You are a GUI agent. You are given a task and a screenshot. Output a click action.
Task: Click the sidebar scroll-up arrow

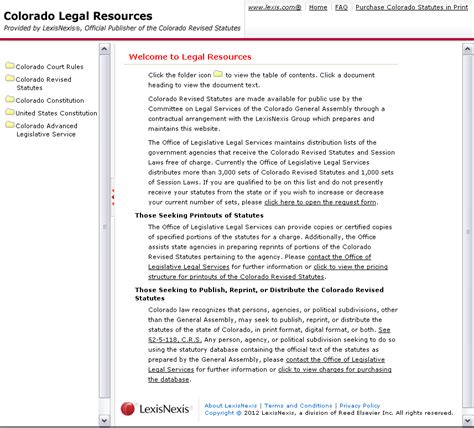point(104,49)
